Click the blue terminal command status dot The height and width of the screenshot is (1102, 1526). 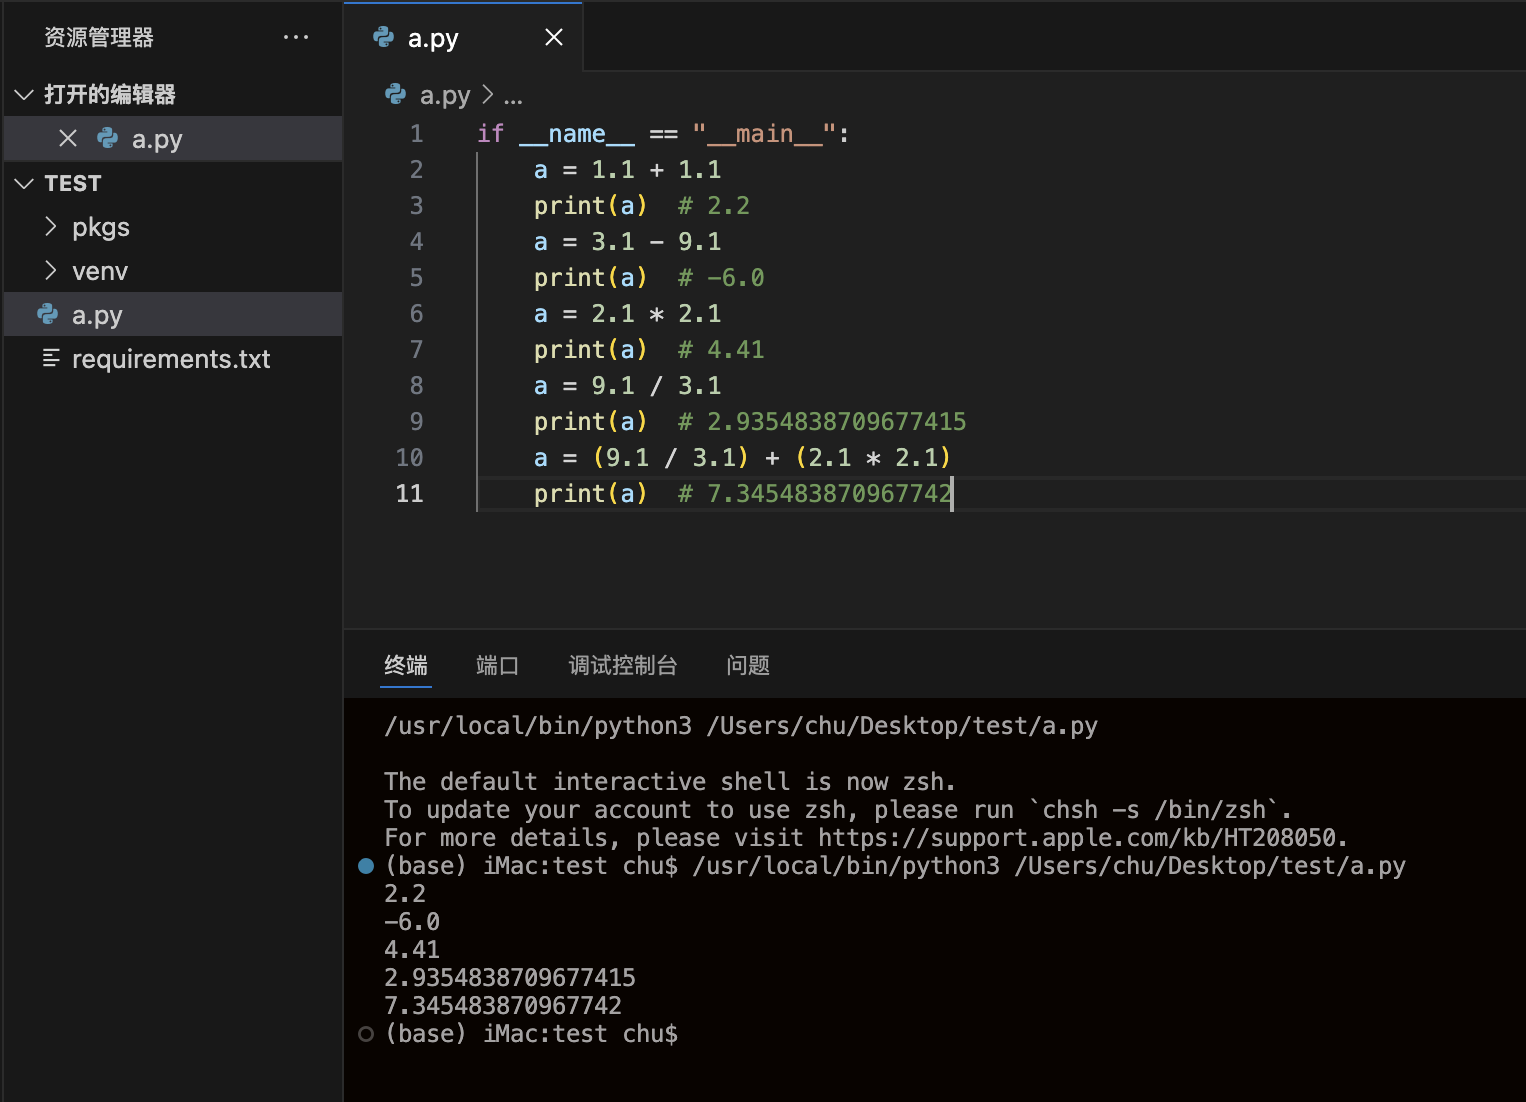click(366, 866)
